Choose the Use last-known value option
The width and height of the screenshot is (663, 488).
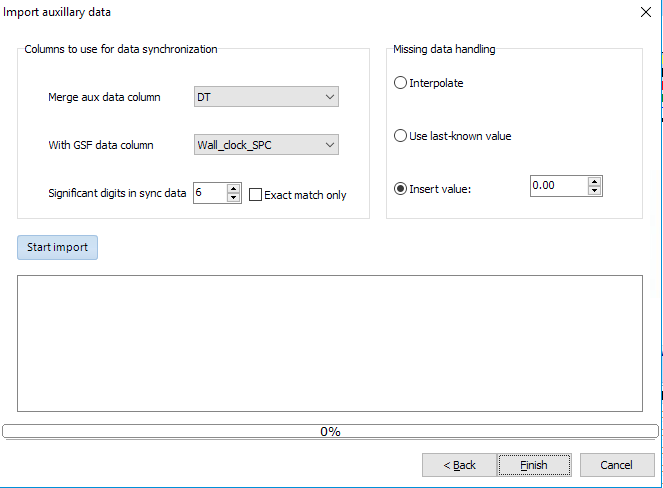pos(401,135)
